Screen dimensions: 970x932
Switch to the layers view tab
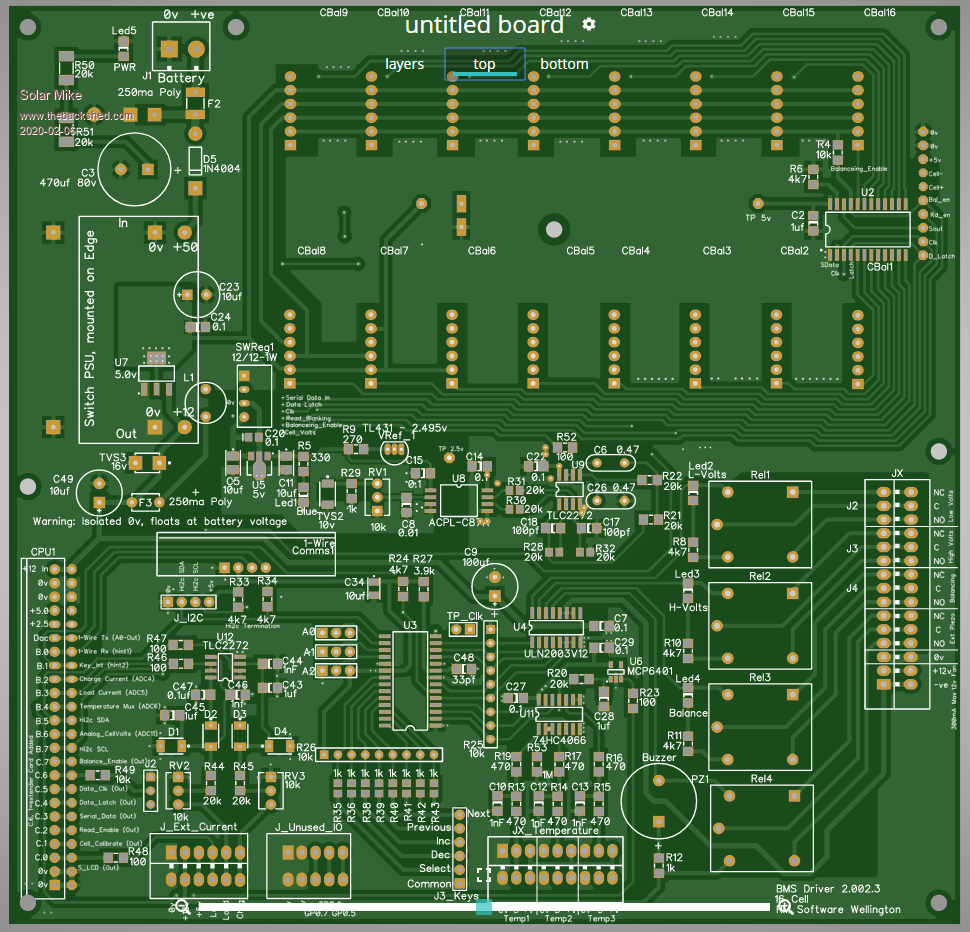pos(405,64)
